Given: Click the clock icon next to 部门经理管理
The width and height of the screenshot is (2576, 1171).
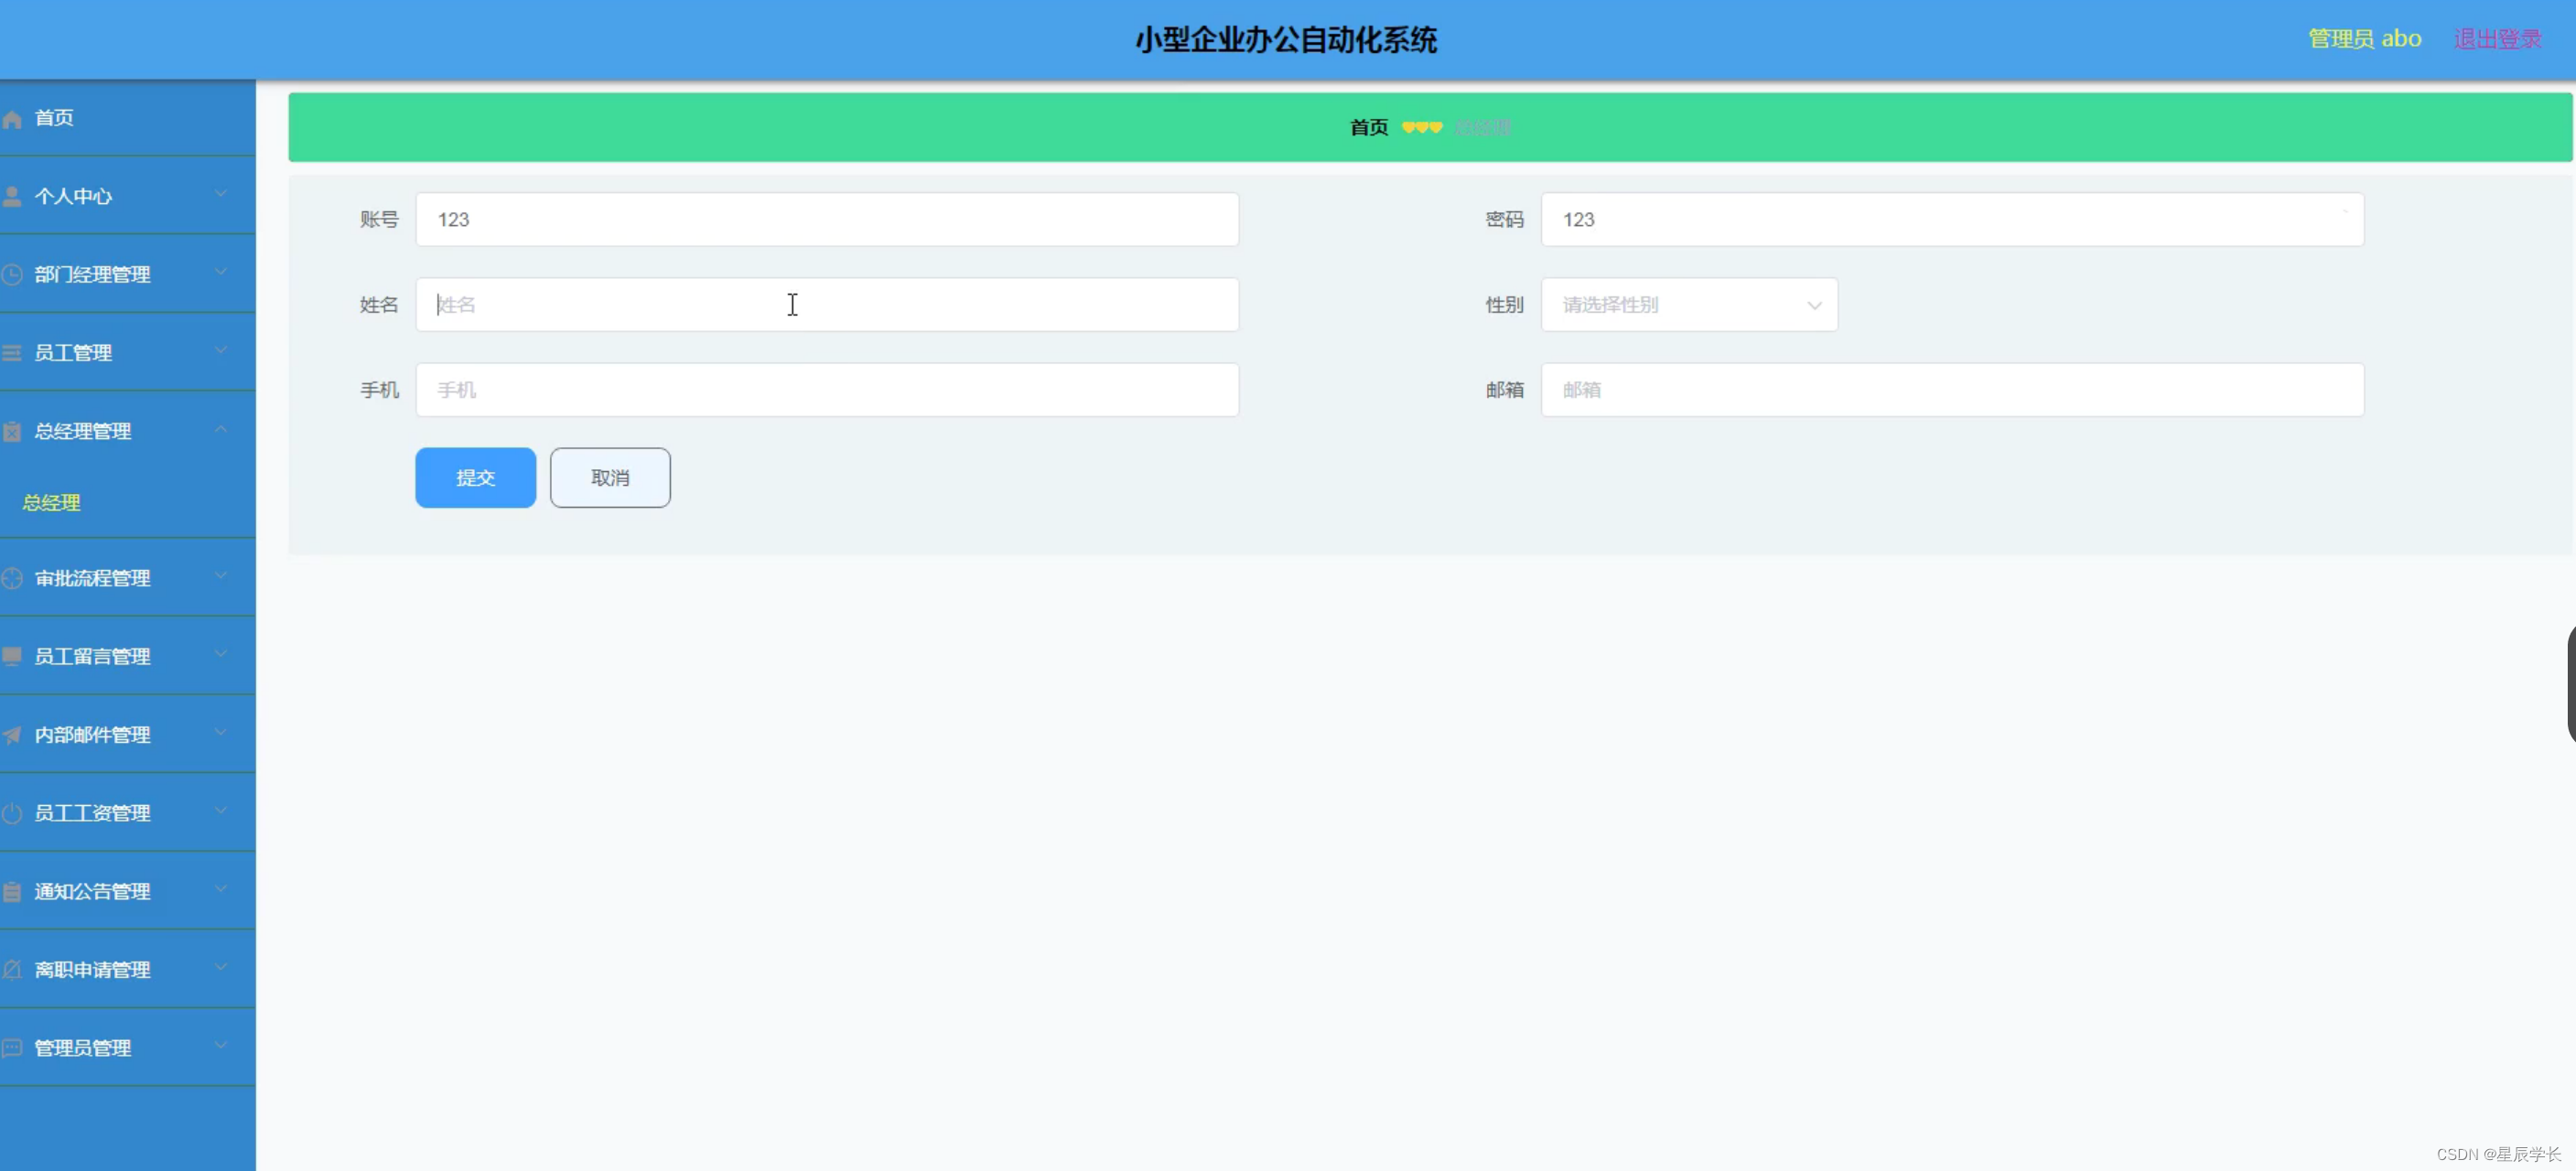Looking at the screenshot, I should (13, 273).
